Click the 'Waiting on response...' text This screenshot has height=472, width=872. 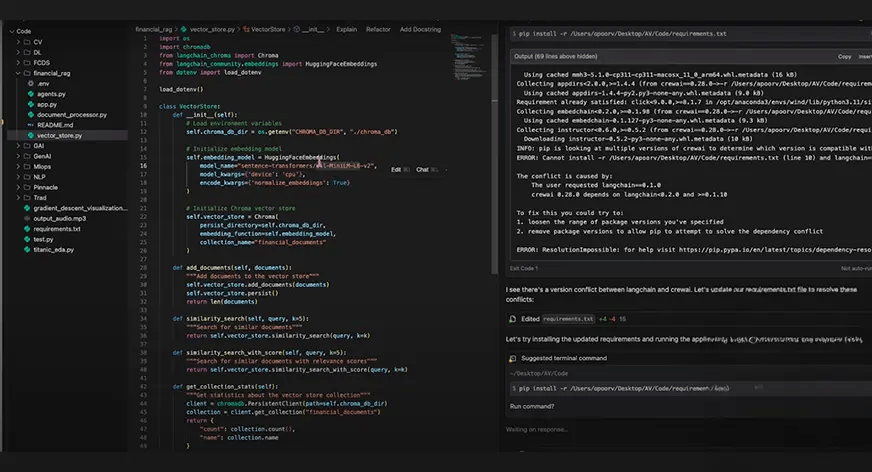click(x=537, y=429)
